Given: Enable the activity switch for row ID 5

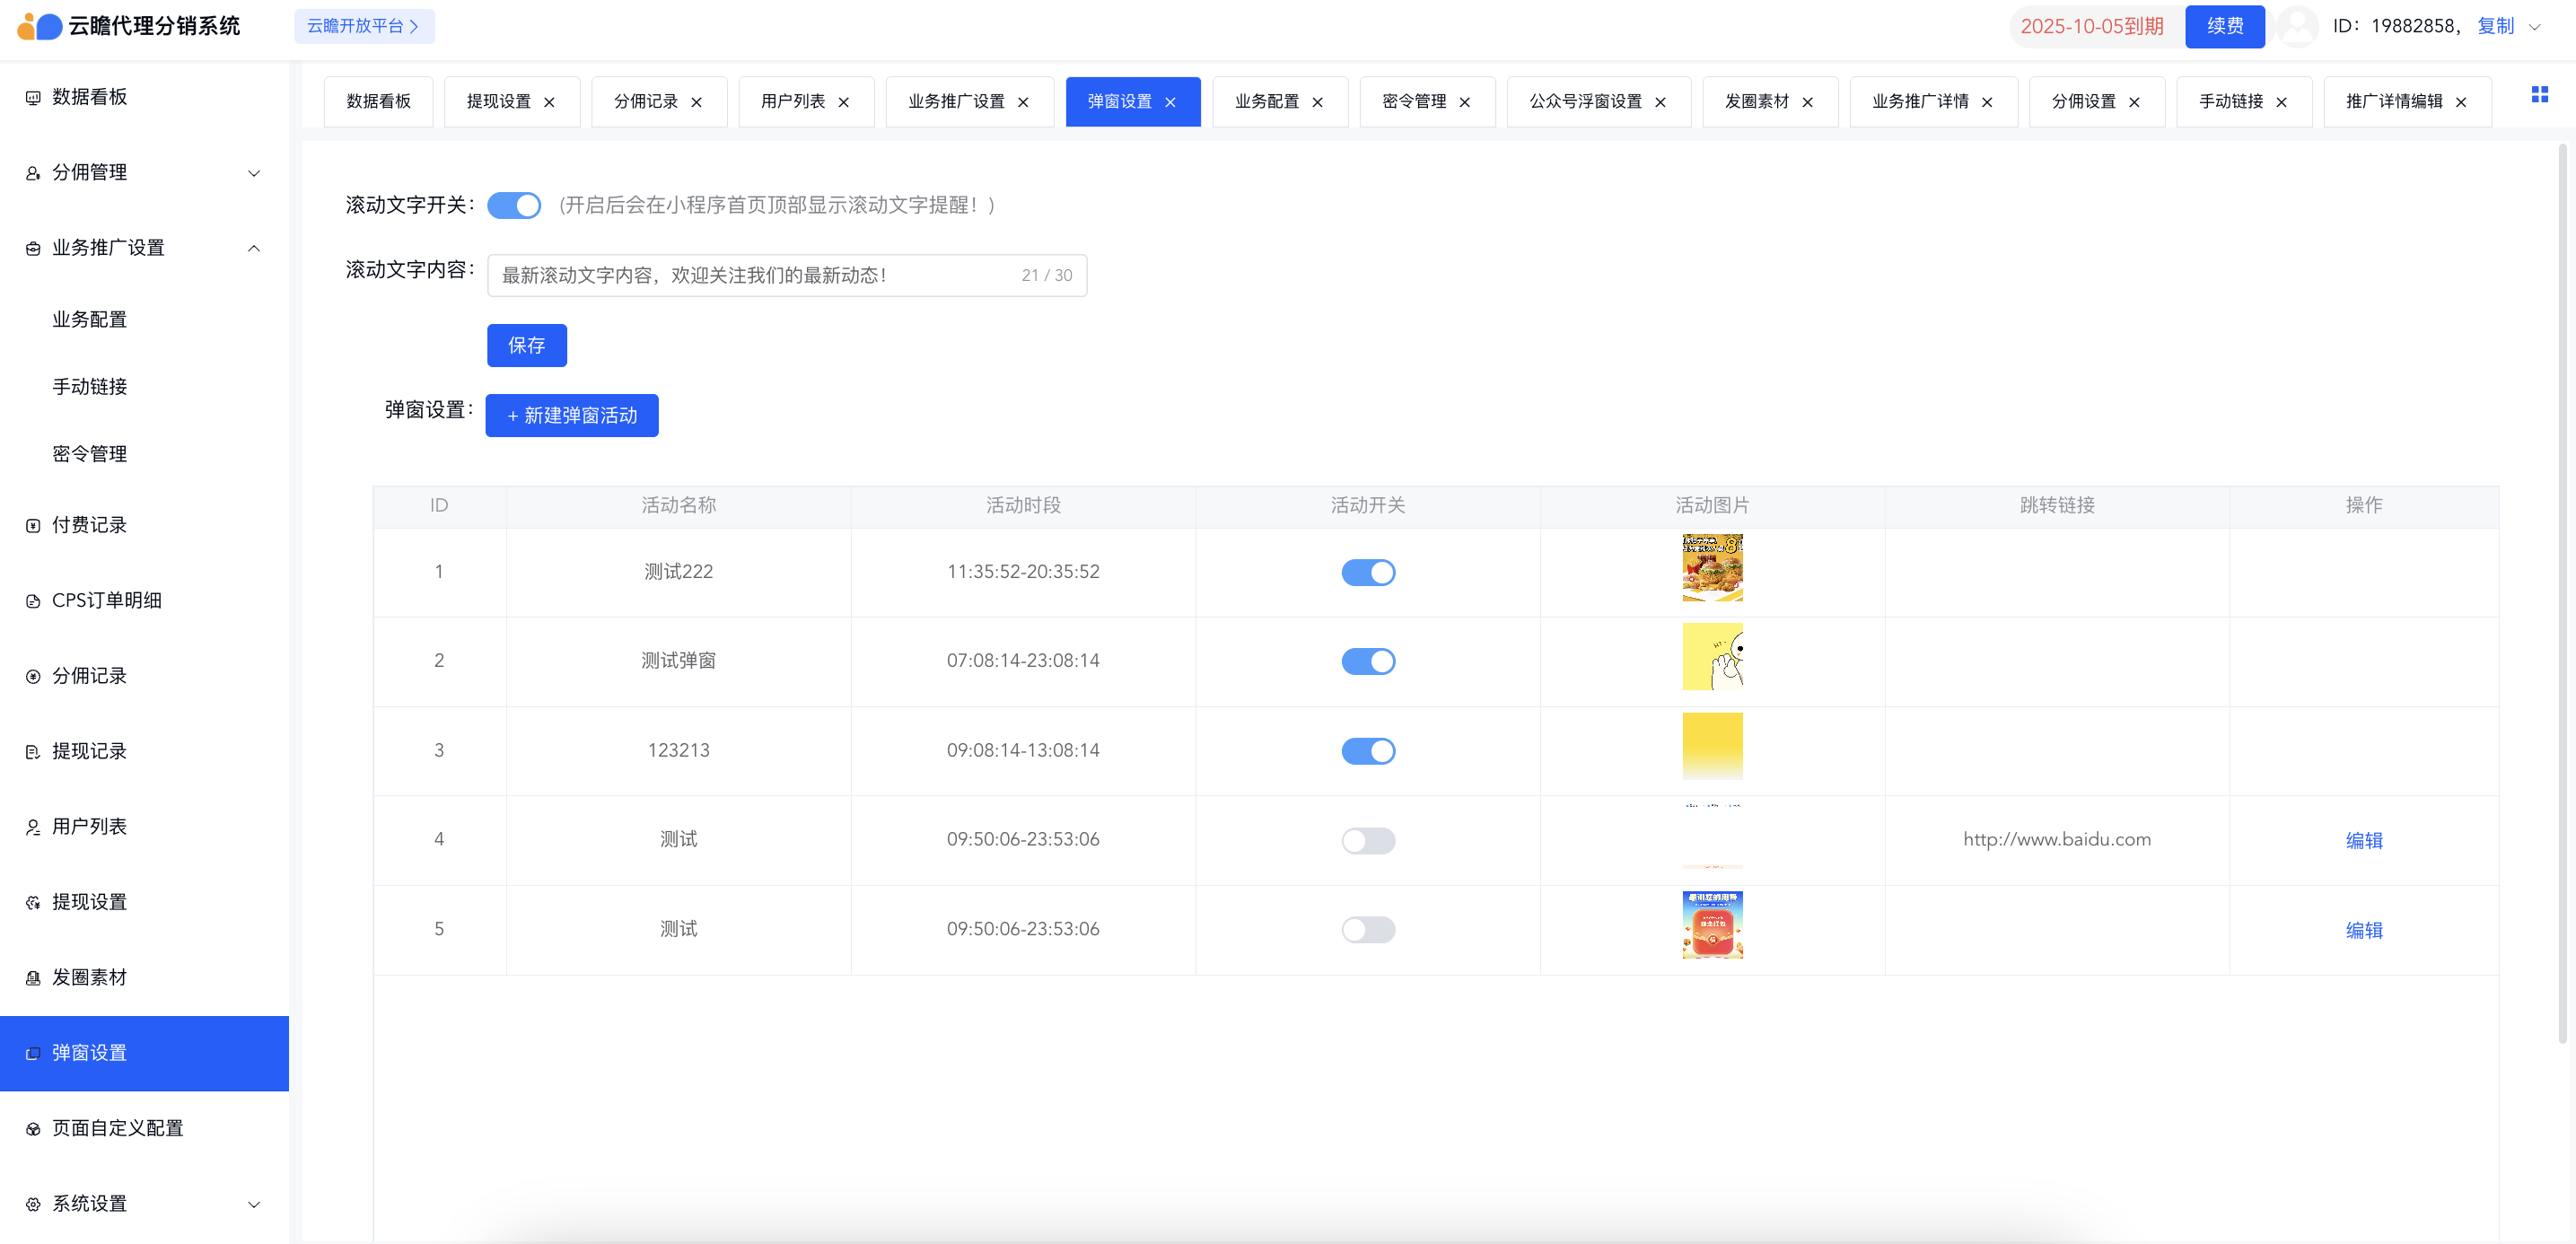Looking at the screenshot, I should 1367,930.
